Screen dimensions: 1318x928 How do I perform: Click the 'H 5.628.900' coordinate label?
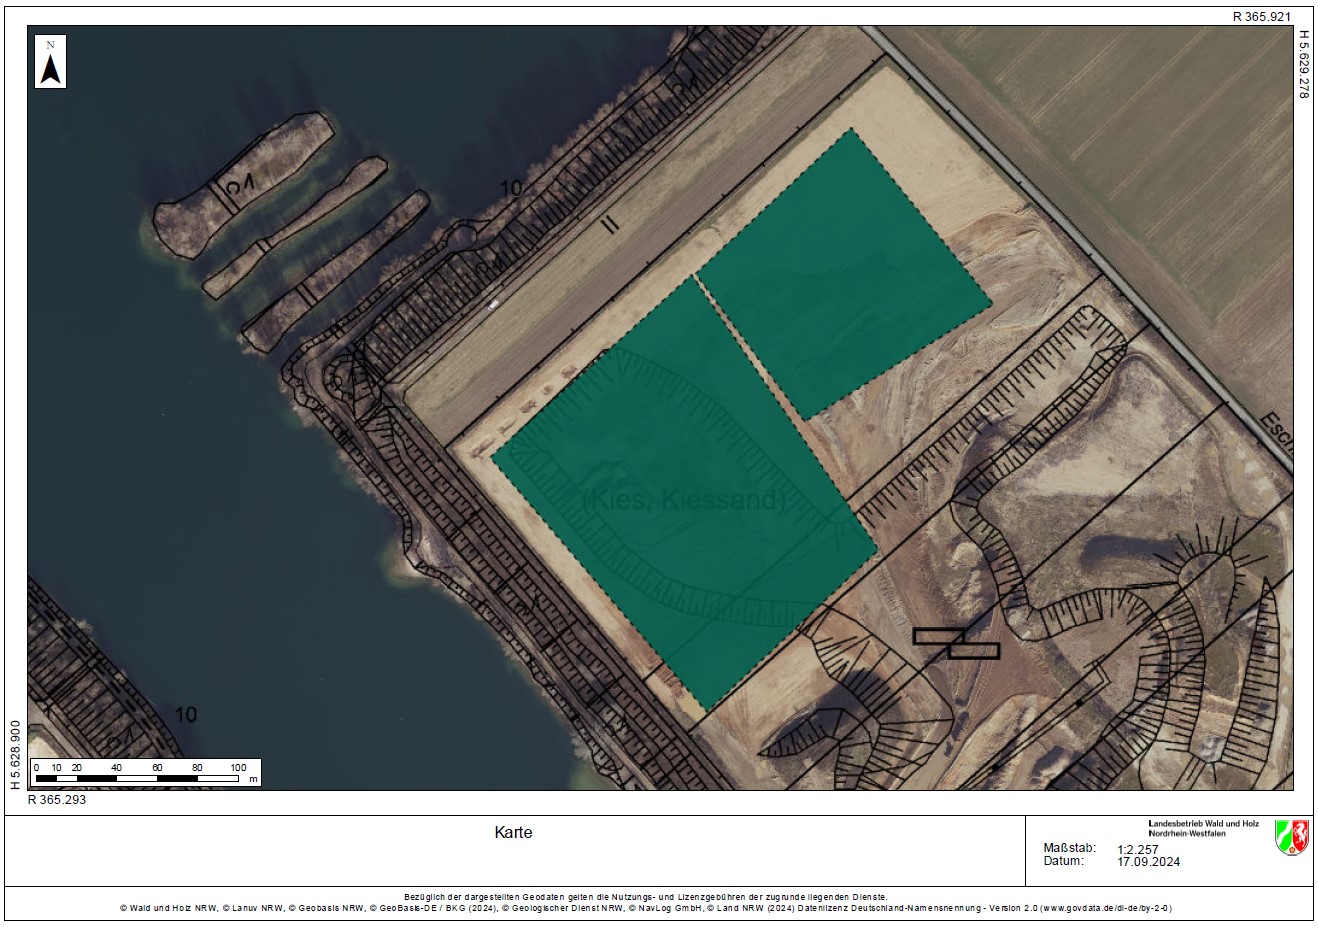point(15,754)
